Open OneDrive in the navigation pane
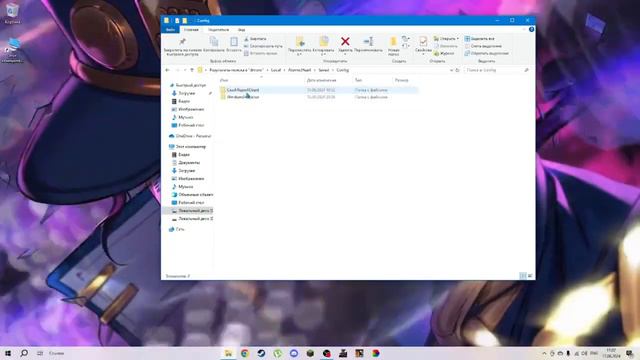The height and width of the screenshot is (360, 640). coord(190,136)
